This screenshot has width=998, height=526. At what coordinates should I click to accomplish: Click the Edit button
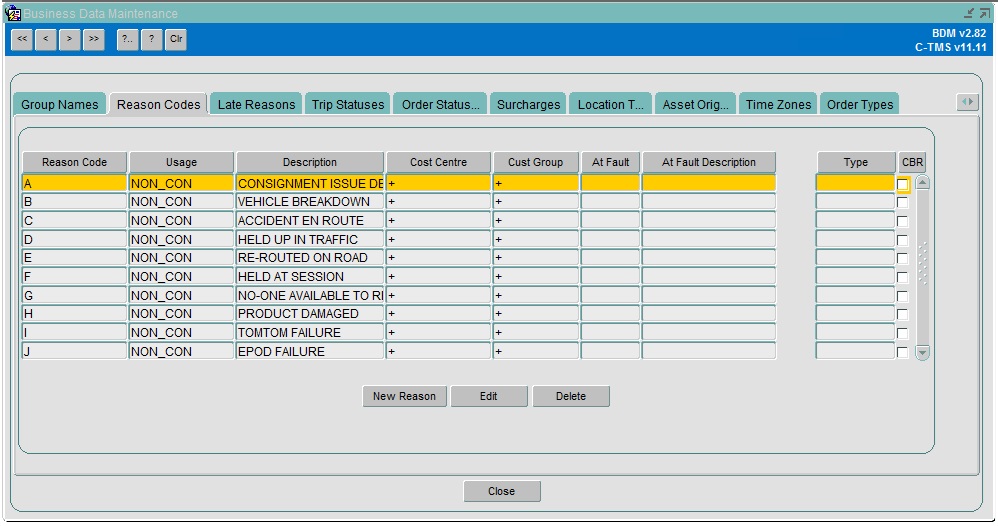489,396
